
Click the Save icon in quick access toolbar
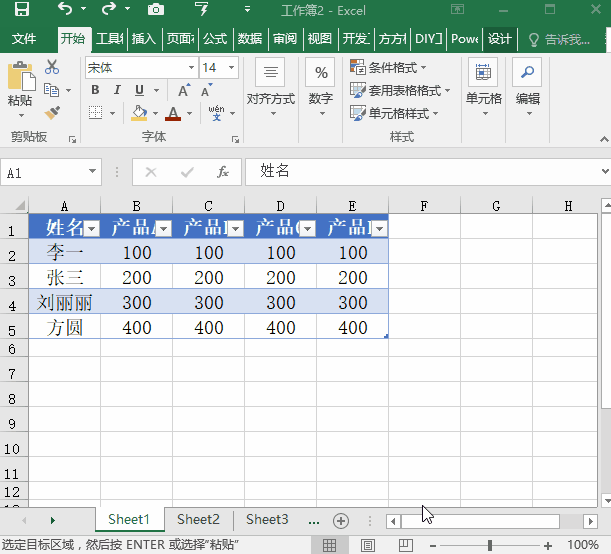click(22, 9)
